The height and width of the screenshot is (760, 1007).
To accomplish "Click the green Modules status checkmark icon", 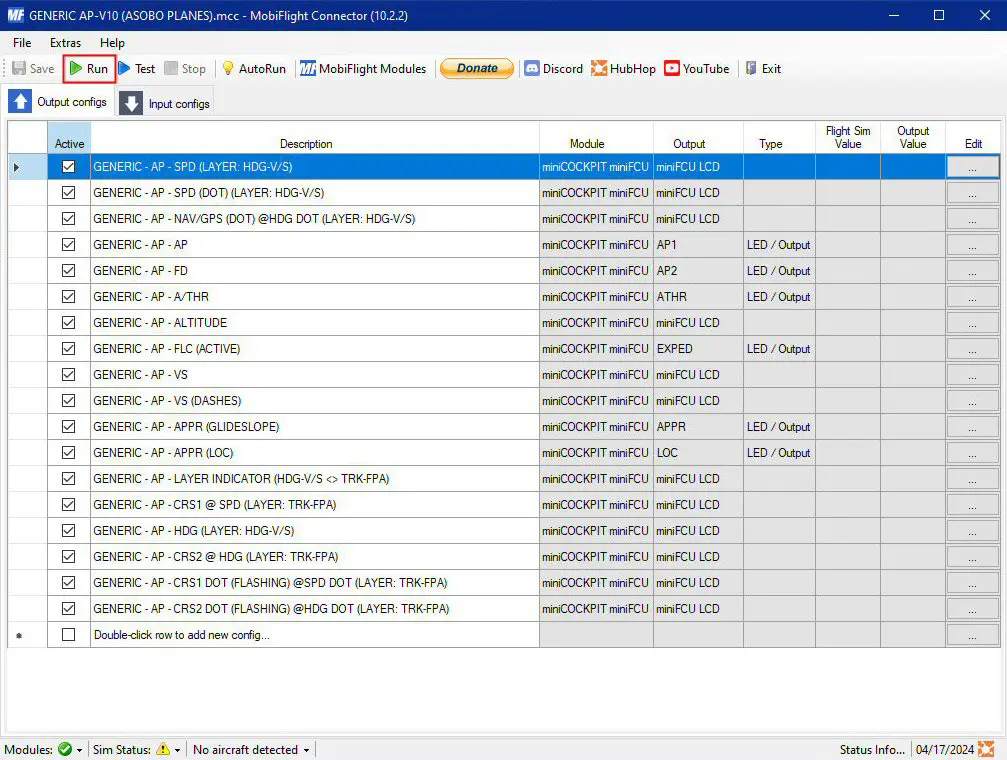I will click(65, 749).
